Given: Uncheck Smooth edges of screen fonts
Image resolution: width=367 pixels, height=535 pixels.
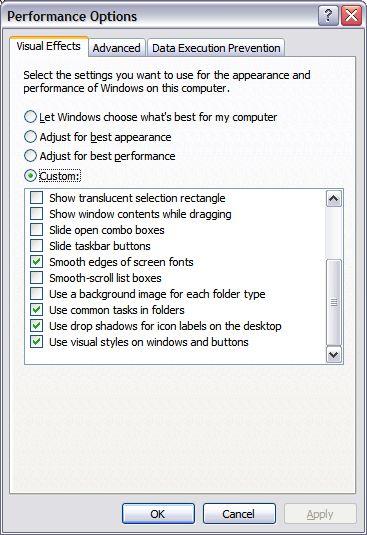Looking at the screenshot, I should [x=36, y=262].
